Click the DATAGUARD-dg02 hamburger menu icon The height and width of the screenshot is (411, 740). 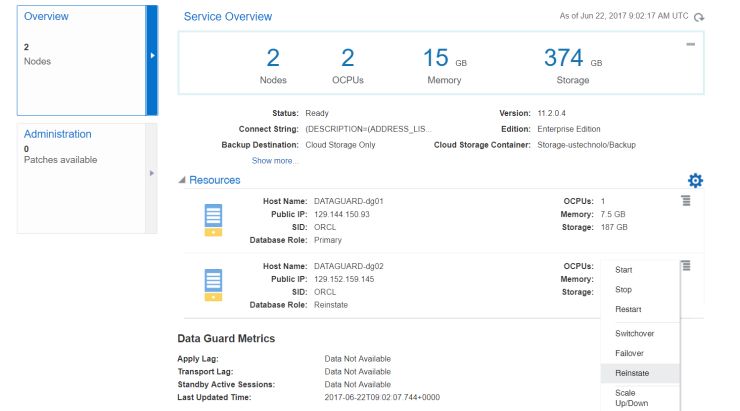686,266
